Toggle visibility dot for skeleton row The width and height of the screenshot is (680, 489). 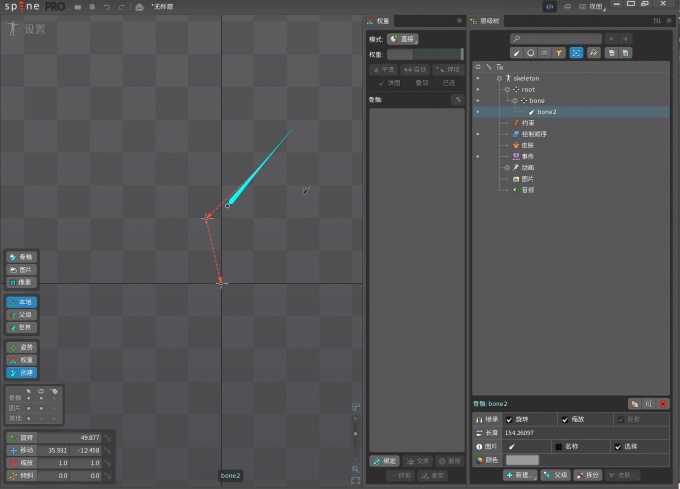[478, 78]
